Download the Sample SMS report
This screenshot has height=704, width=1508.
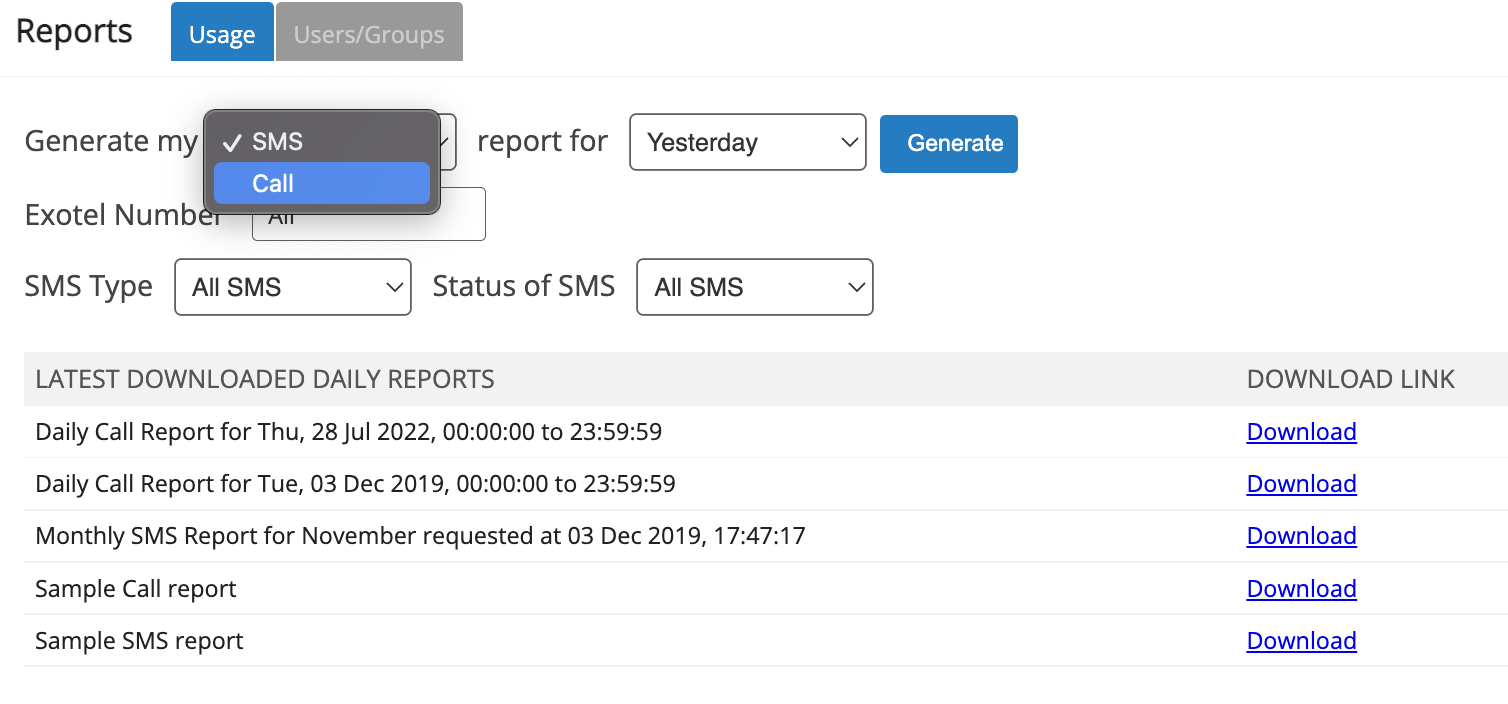1301,640
